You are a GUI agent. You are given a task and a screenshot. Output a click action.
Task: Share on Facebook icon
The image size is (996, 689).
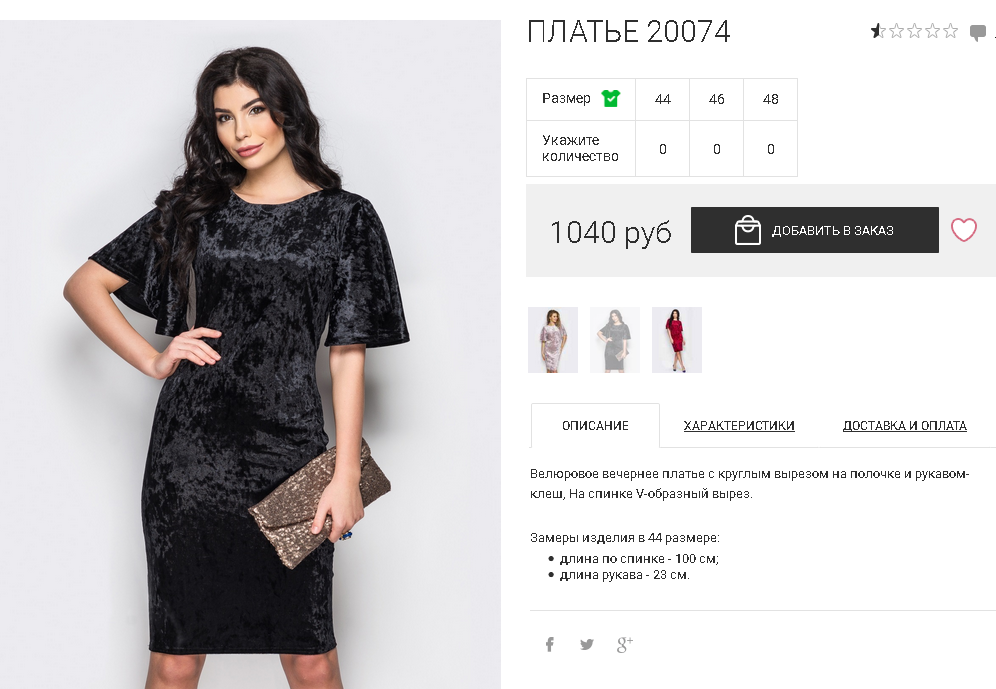click(550, 645)
